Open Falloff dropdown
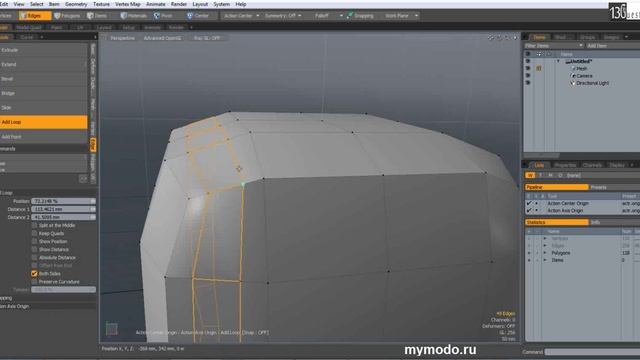The width and height of the screenshot is (640, 360). tap(328, 16)
